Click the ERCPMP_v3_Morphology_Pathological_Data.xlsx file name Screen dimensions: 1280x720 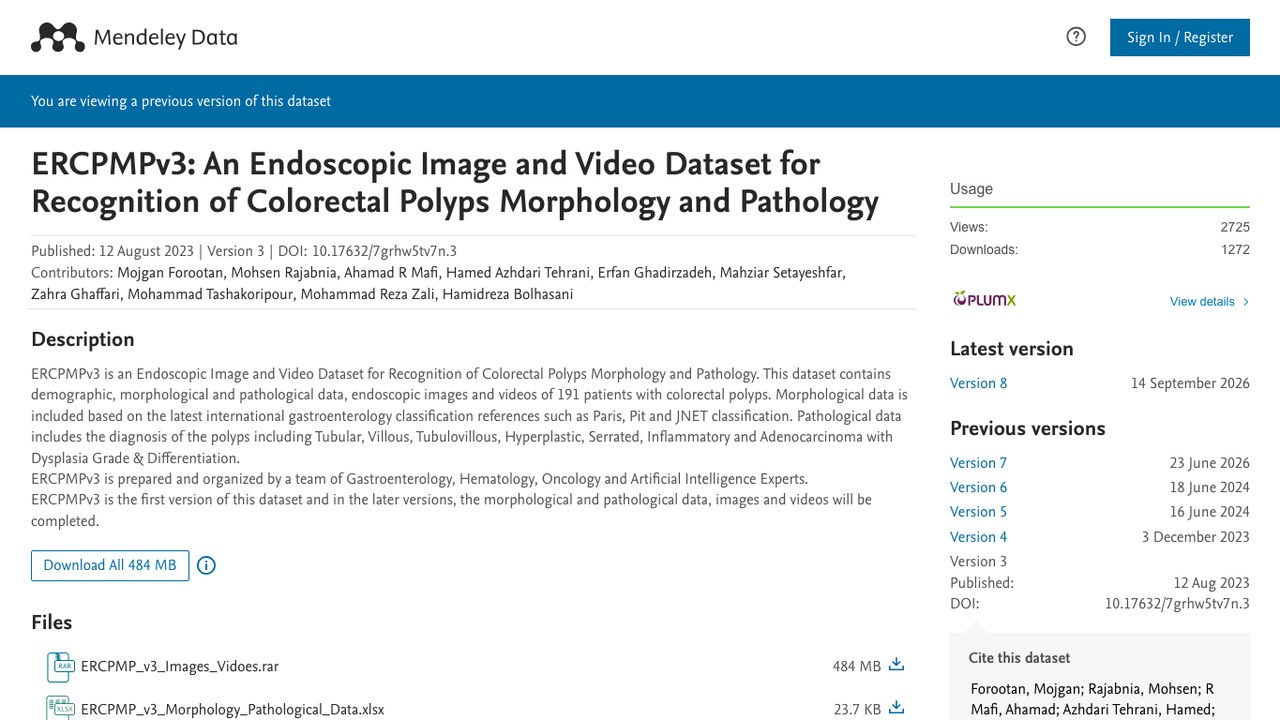(x=232, y=709)
